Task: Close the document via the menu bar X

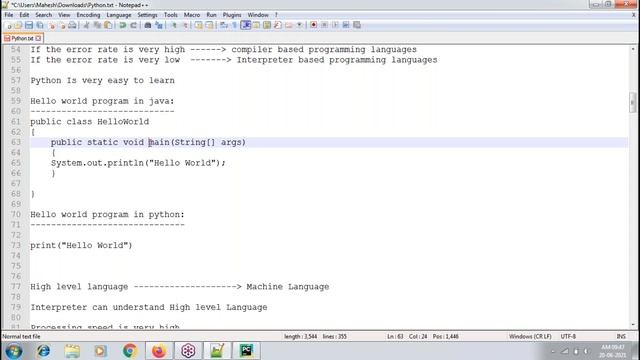Action: pos(634,15)
